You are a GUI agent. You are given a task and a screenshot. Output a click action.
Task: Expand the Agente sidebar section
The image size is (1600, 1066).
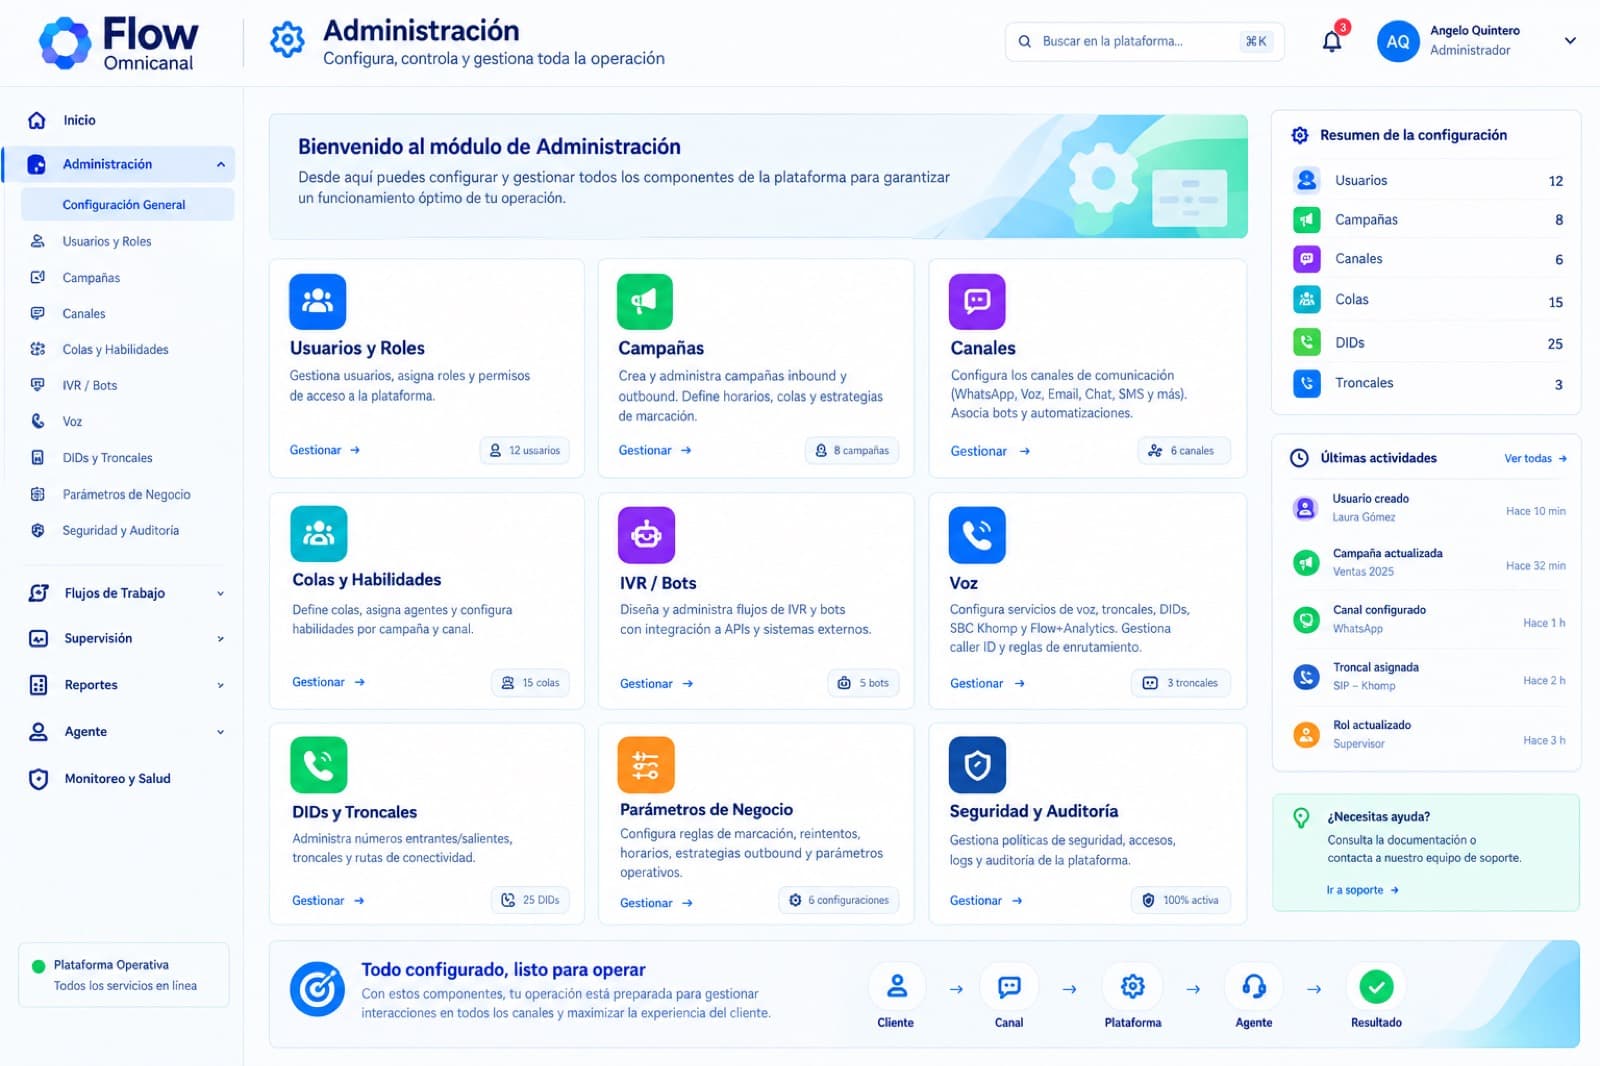pos(221,732)
